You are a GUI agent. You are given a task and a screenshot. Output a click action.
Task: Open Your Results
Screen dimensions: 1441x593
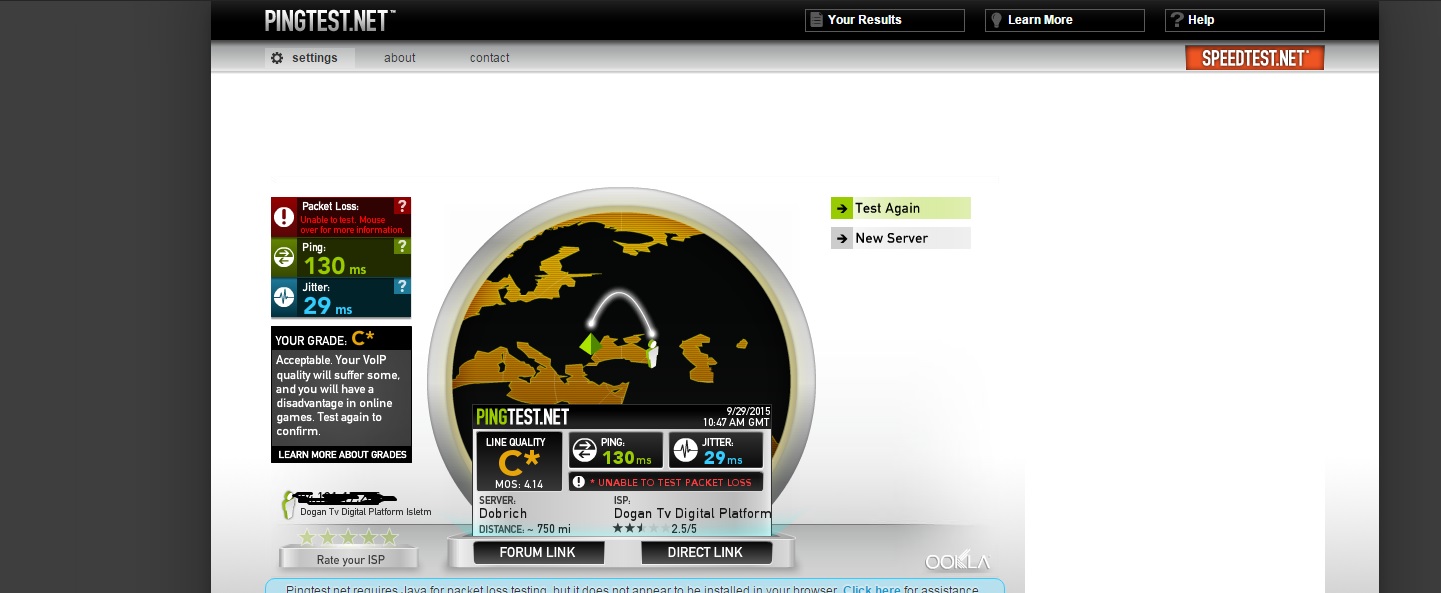(884, 20)
